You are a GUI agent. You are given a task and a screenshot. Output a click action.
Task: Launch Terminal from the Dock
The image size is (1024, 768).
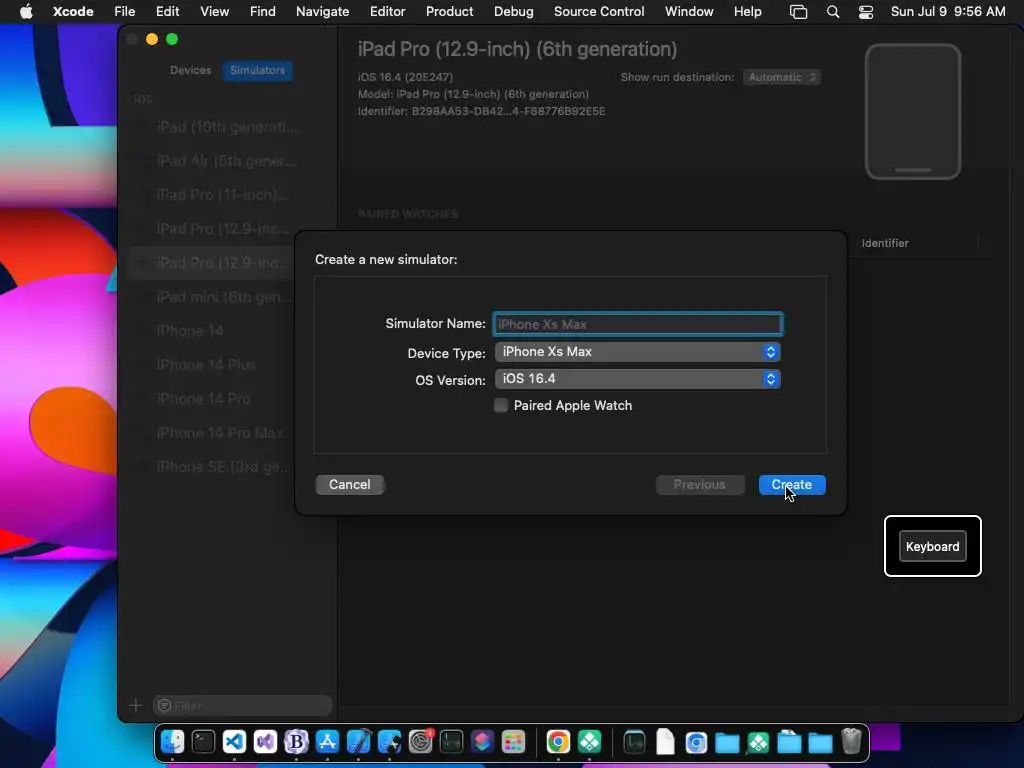pos(203,742)
